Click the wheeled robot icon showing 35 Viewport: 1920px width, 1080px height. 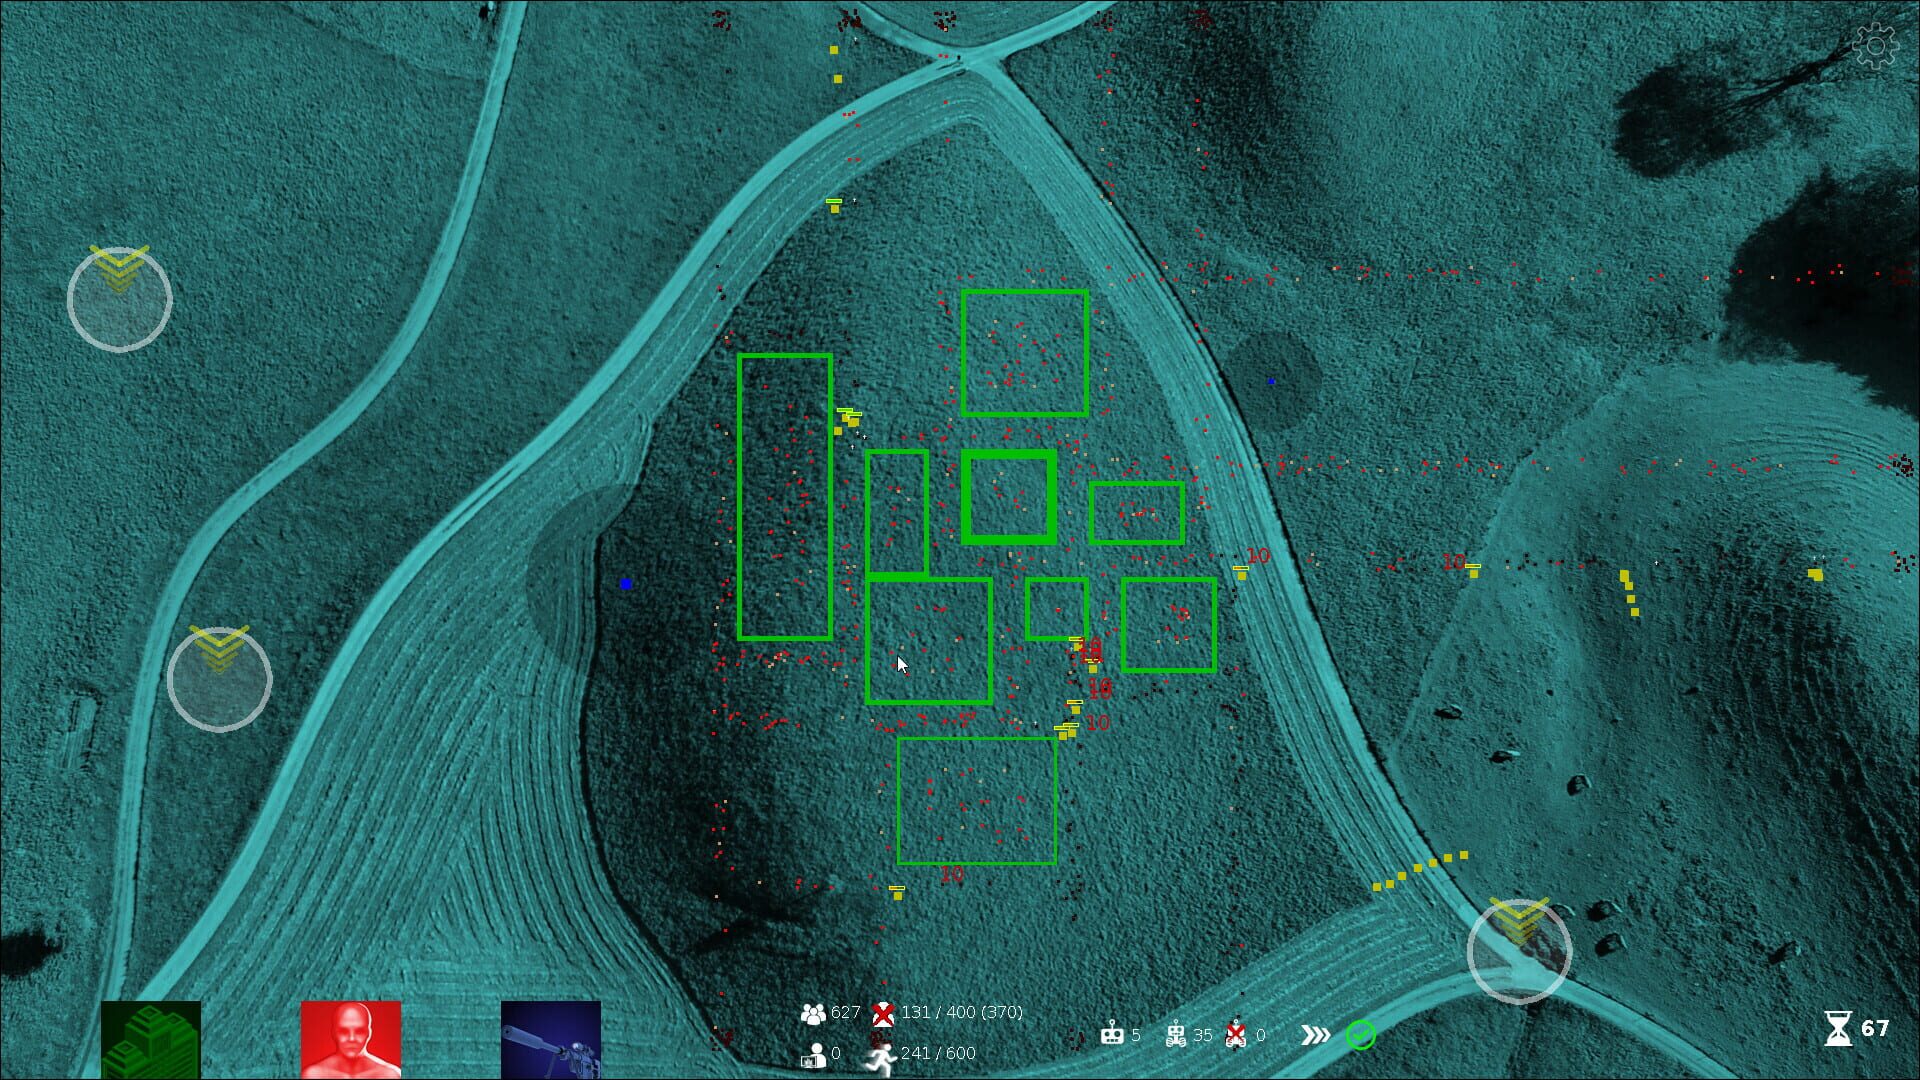[1176, 1034]
